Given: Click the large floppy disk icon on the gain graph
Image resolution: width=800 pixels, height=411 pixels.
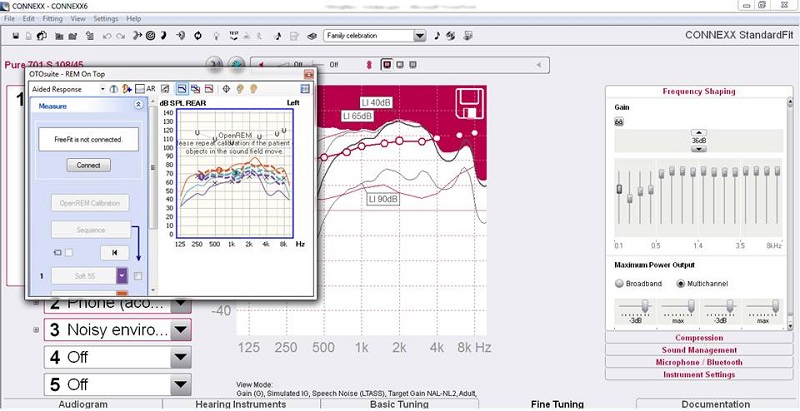Looking at the screenshot, I should click(x=470, y=102).
